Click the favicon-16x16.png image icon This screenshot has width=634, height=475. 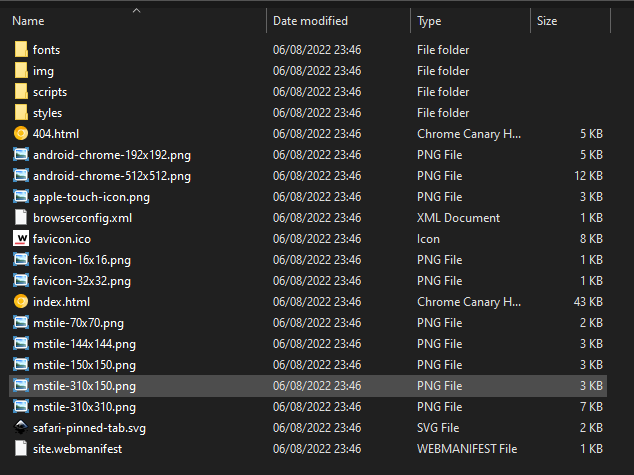21,260
